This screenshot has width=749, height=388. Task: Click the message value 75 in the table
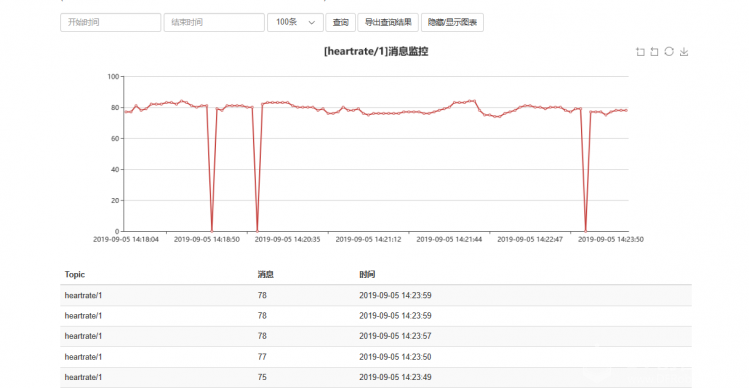pyautogui.click(x=262, y=377)
